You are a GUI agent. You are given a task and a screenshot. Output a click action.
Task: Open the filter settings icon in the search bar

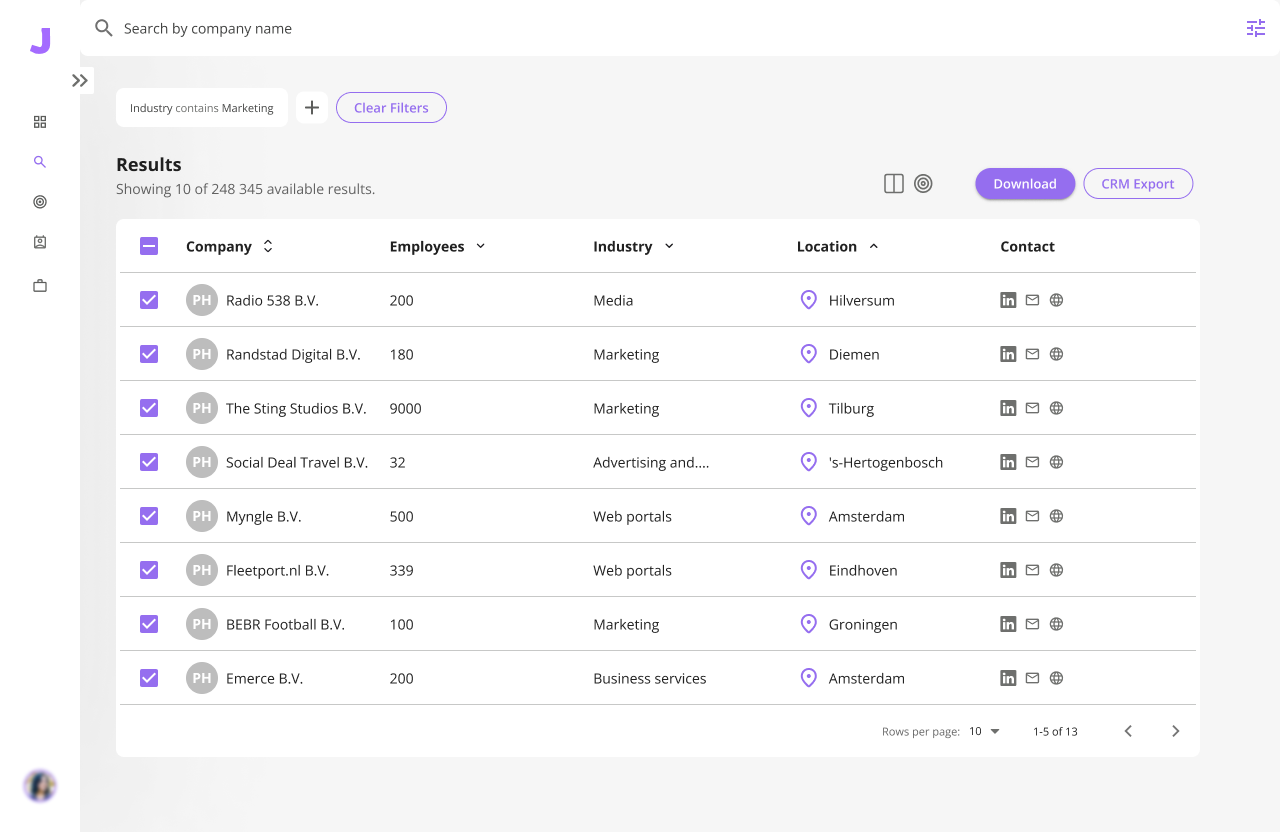point(1255,28)
